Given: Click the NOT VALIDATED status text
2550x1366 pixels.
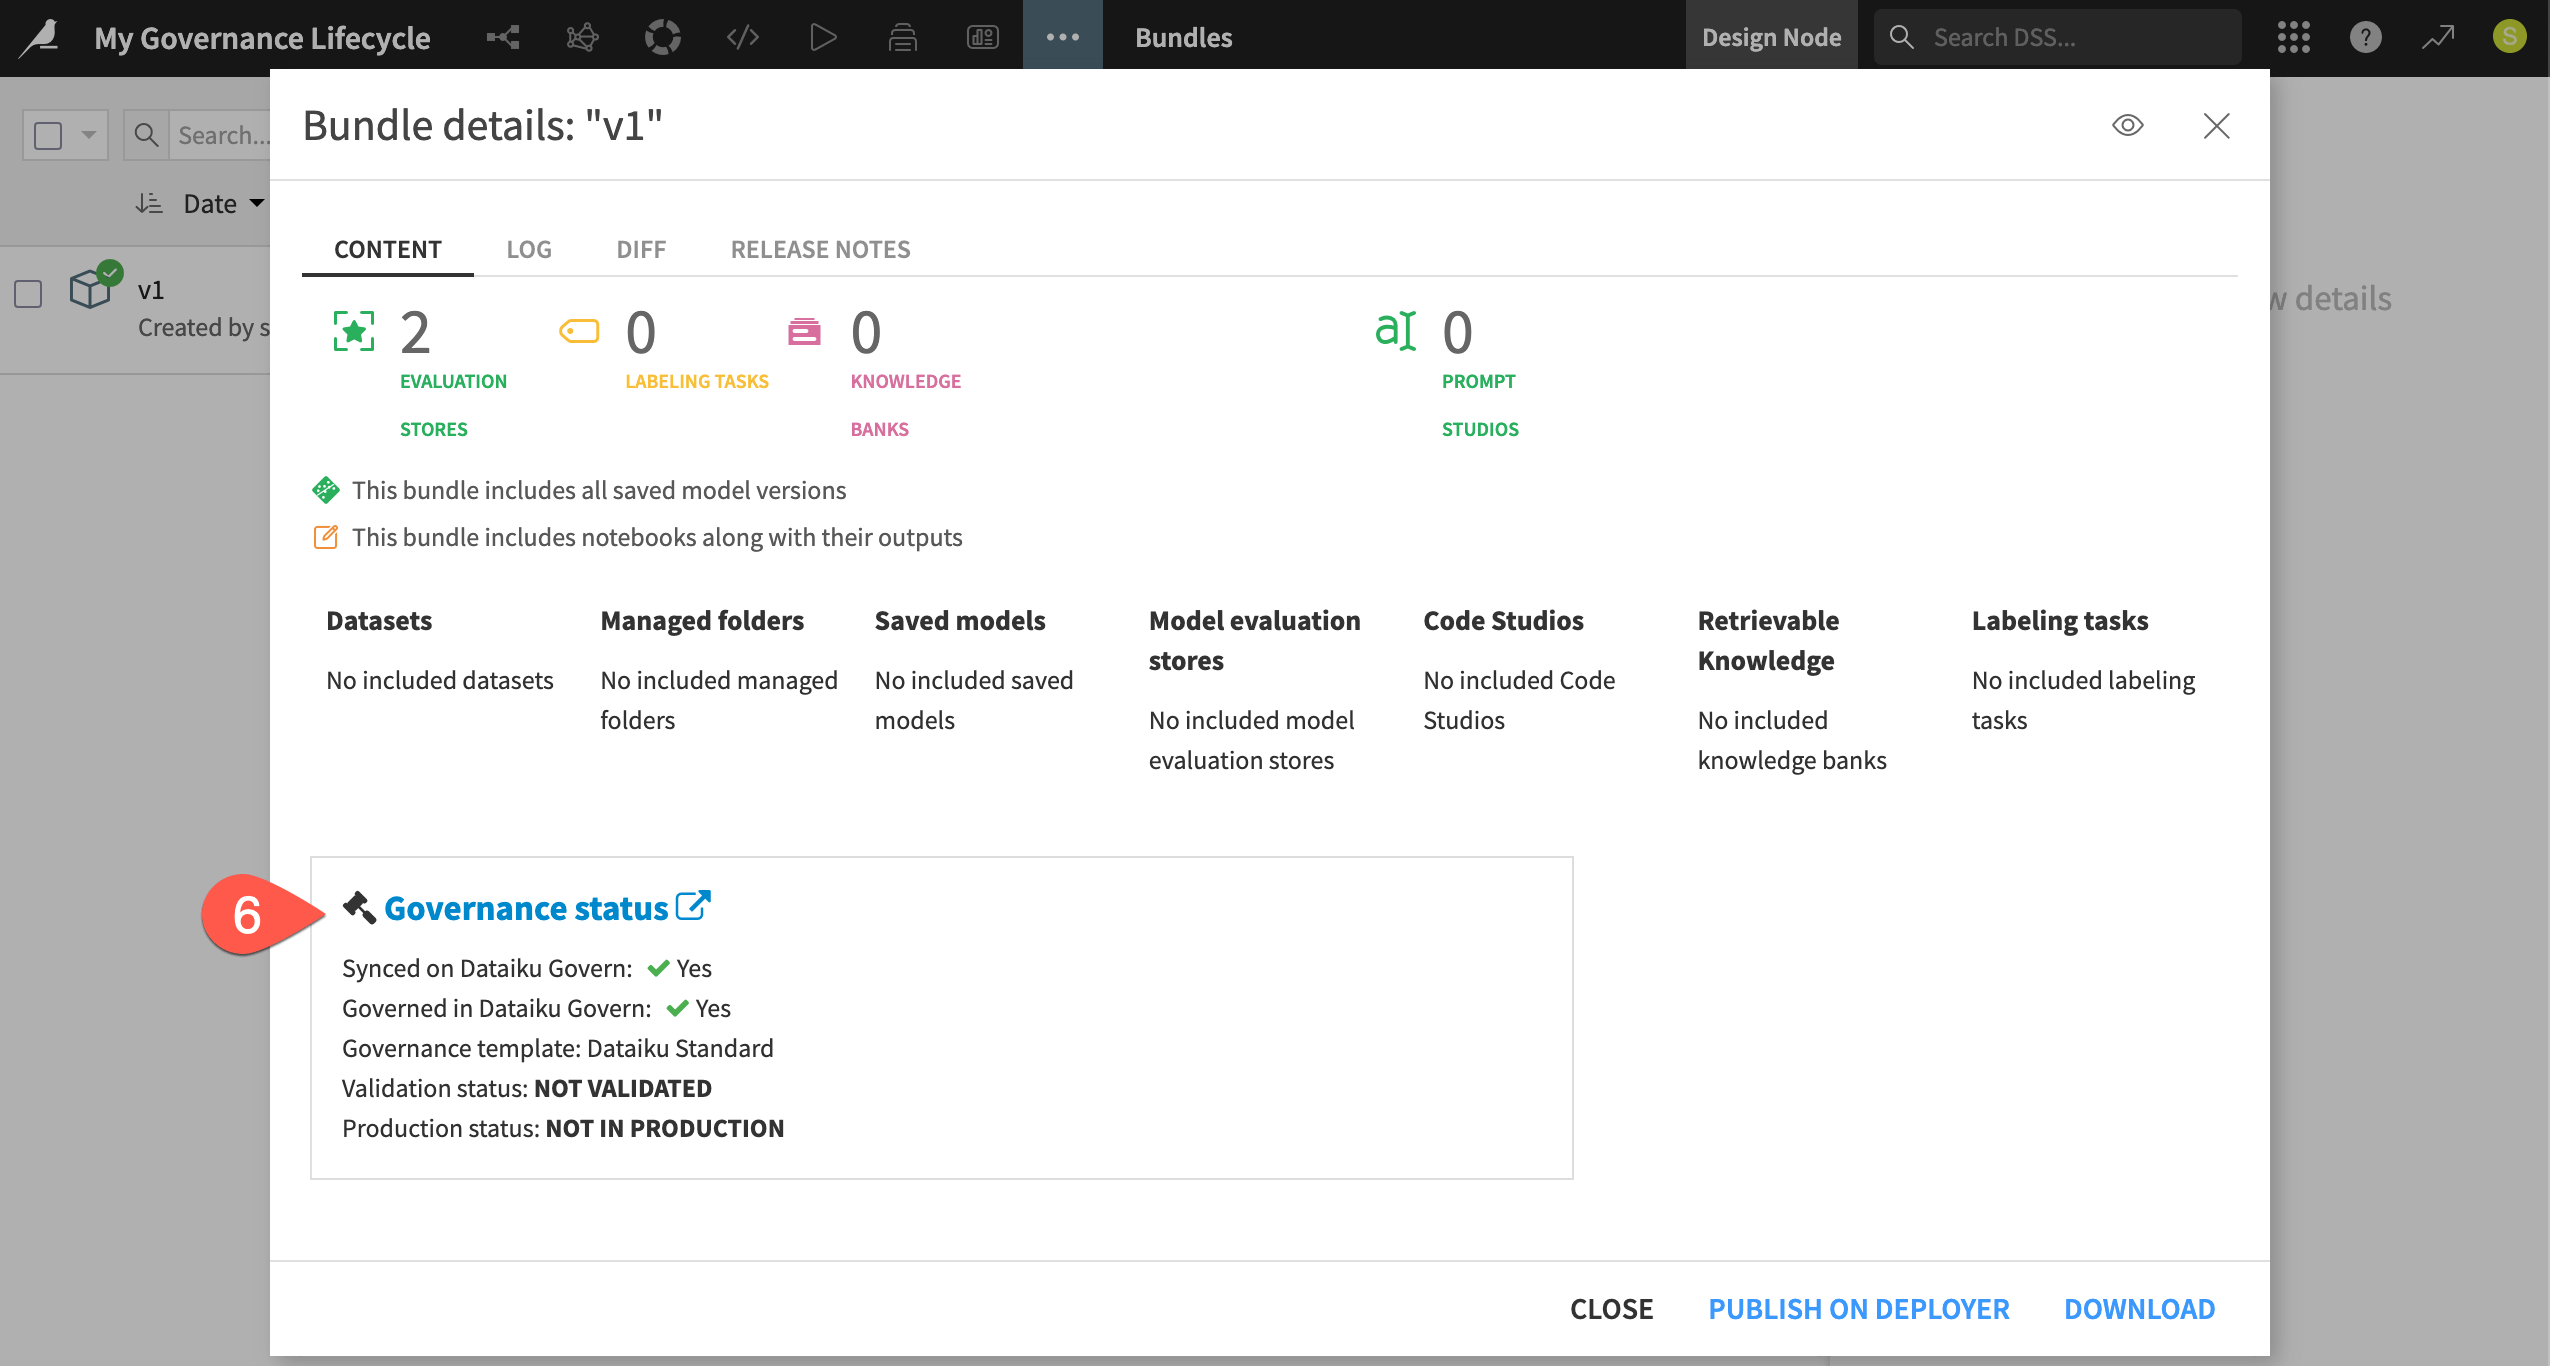Looking at the screenshot, I should click(x=622, y=1088).
